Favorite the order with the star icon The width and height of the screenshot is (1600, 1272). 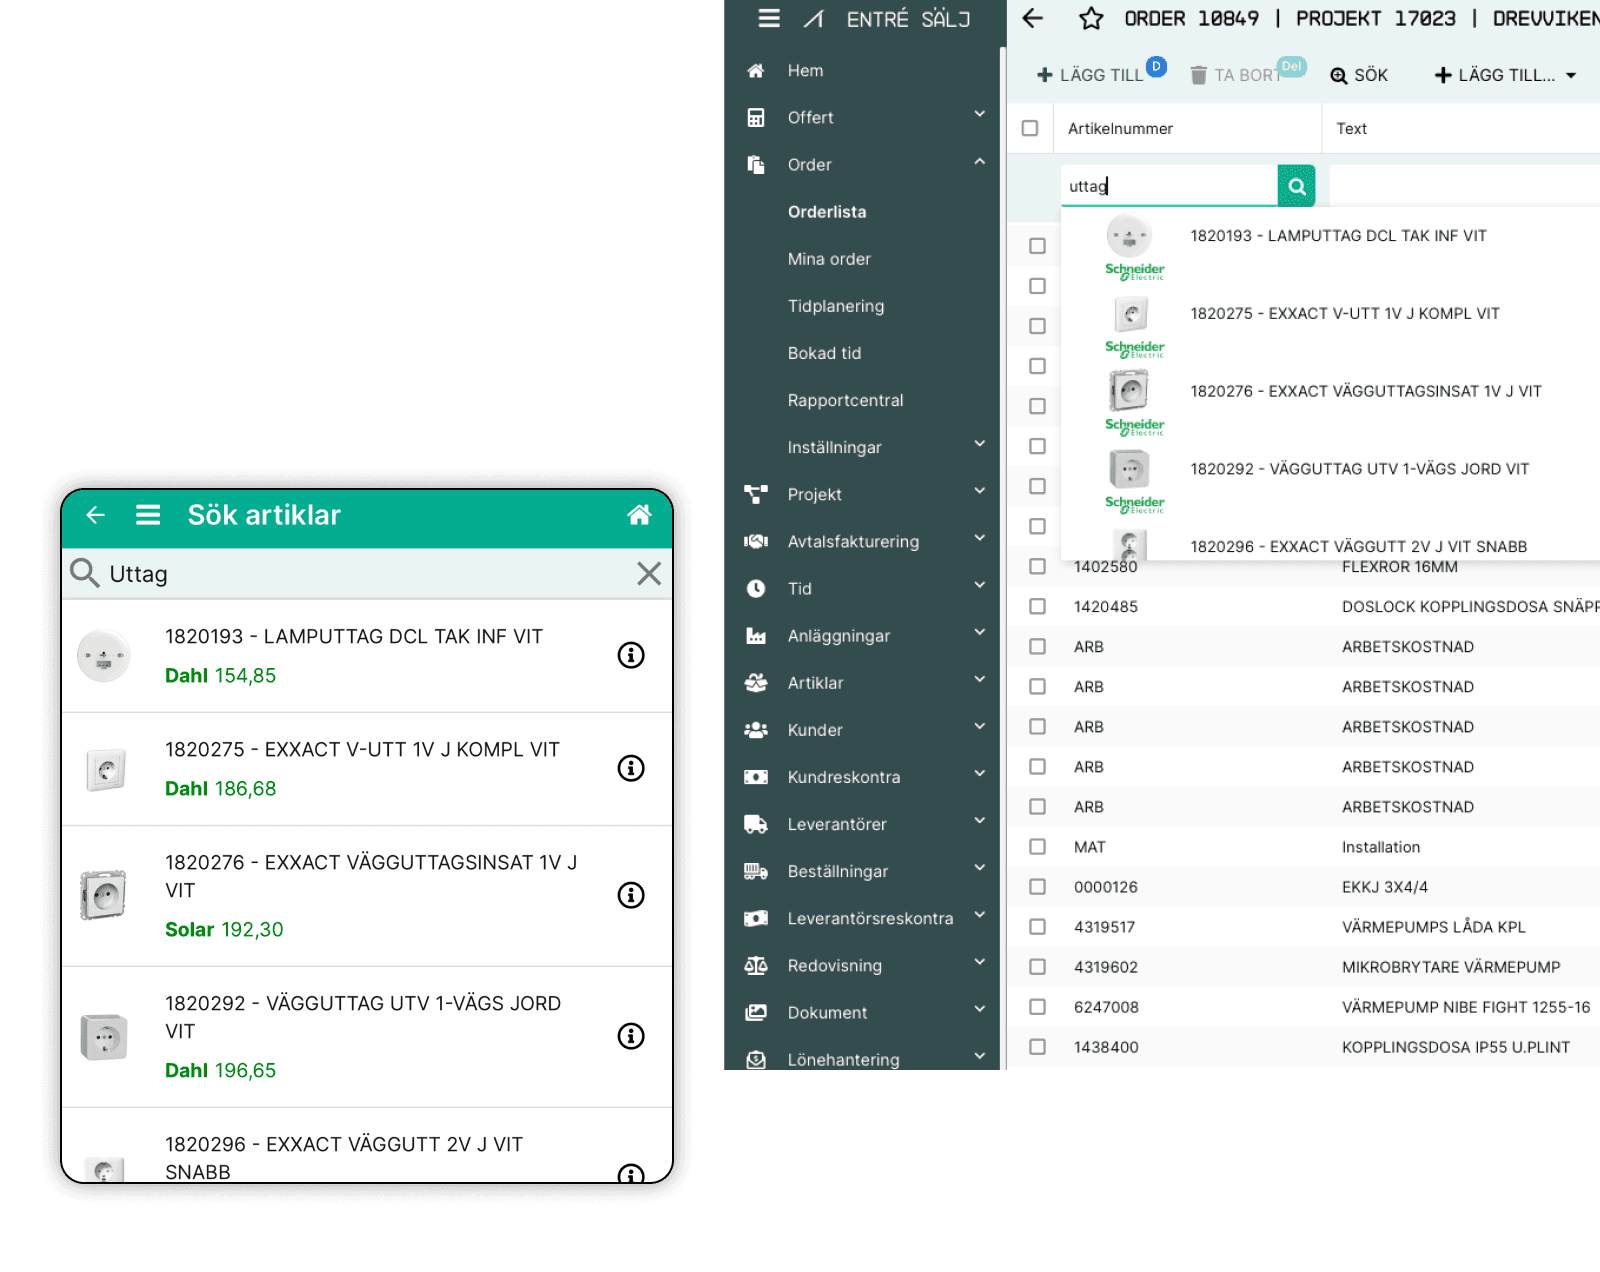1091,18
